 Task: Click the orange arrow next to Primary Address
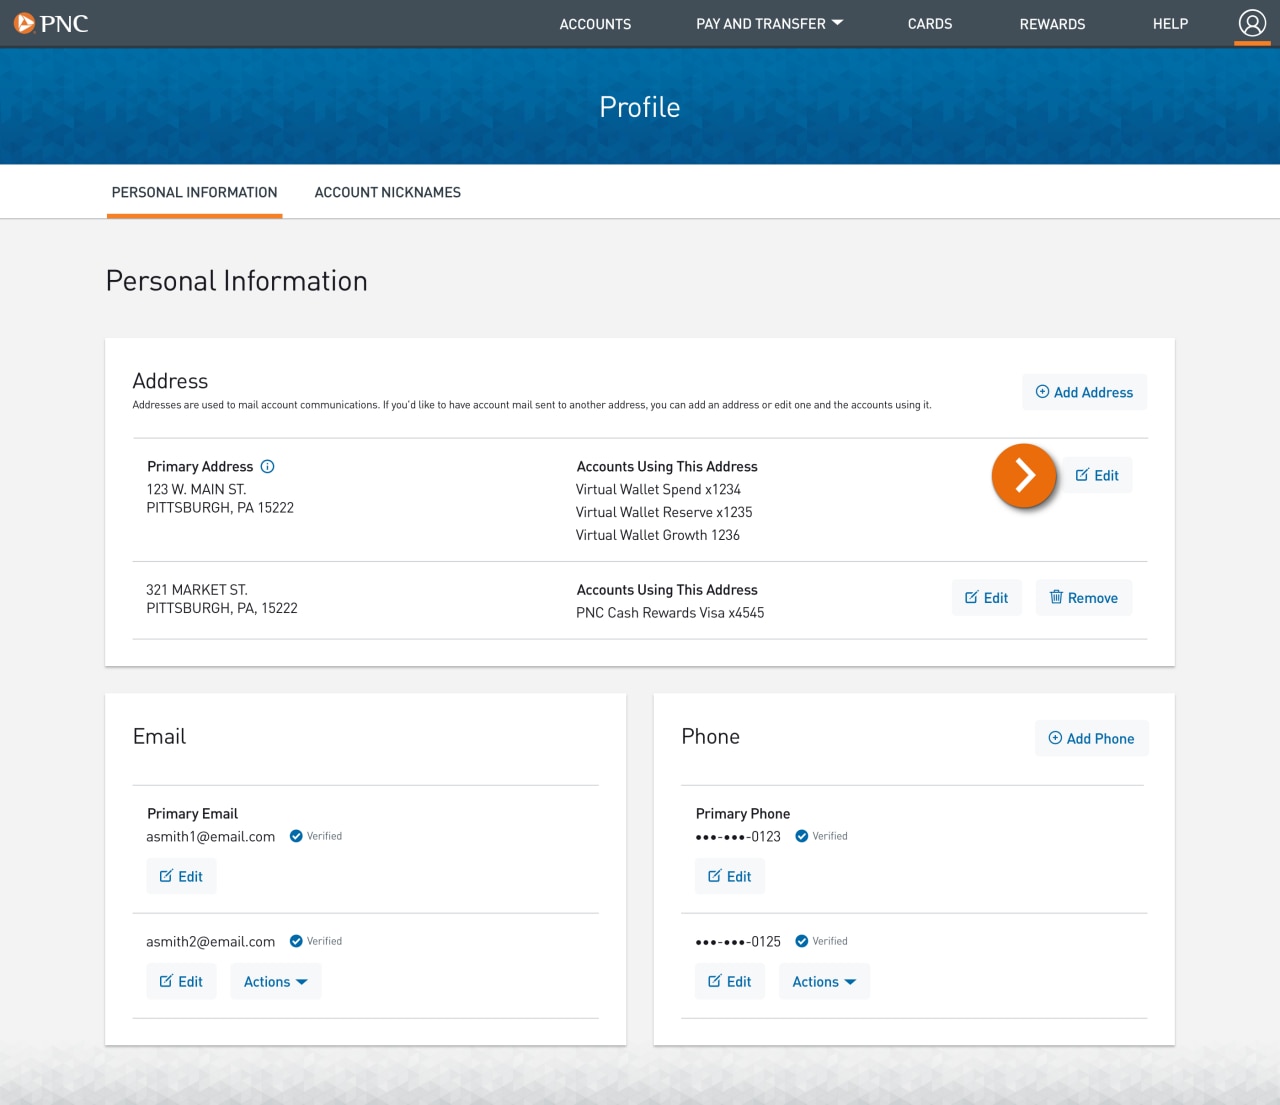[x=1023, y=476]
